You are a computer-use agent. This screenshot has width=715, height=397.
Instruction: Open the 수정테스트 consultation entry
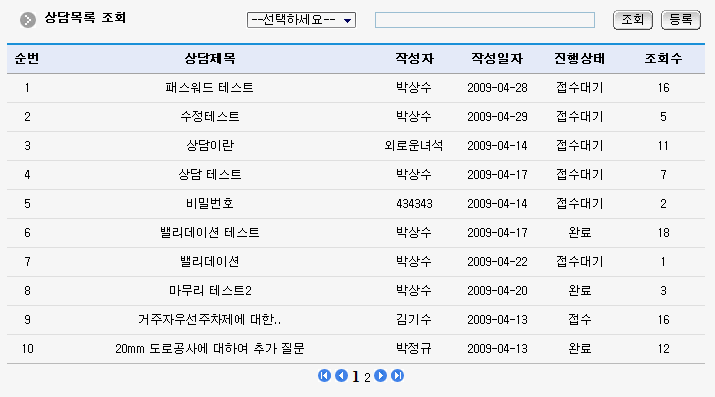[209, 117]
